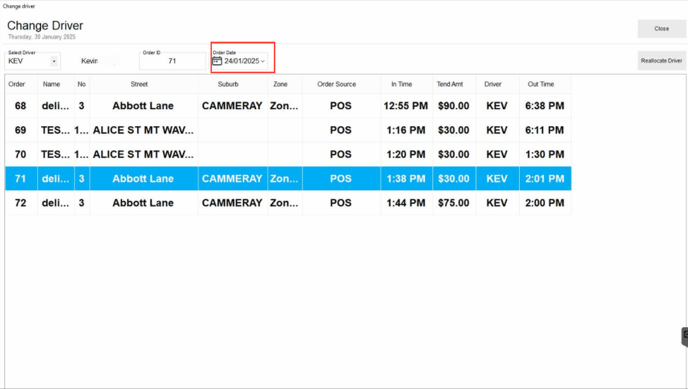Click ALICE ST street in order 69 row

143,130
